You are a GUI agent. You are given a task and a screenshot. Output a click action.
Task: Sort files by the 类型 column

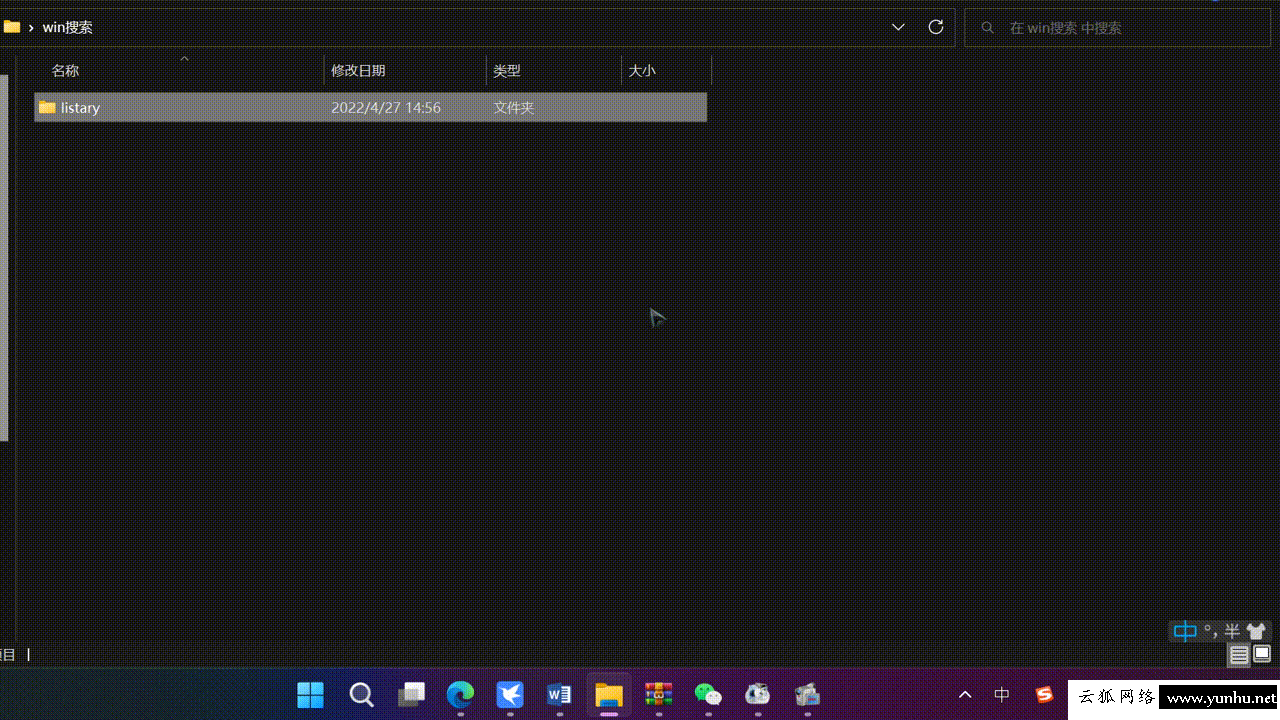pyautogui.click(x=507, y=70)
